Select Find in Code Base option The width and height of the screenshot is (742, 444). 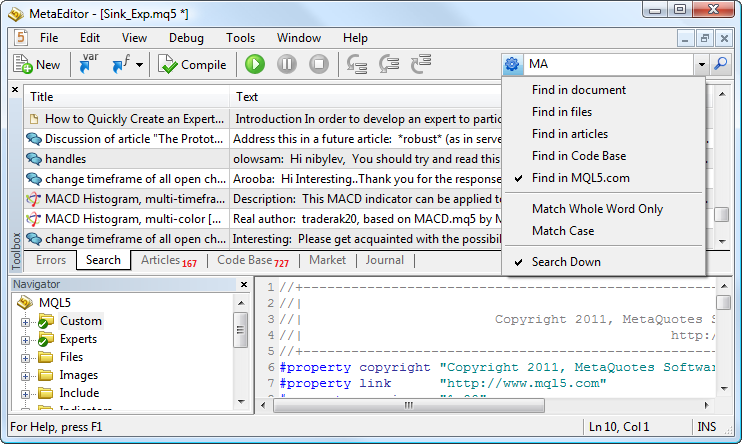tap(604, 156)
